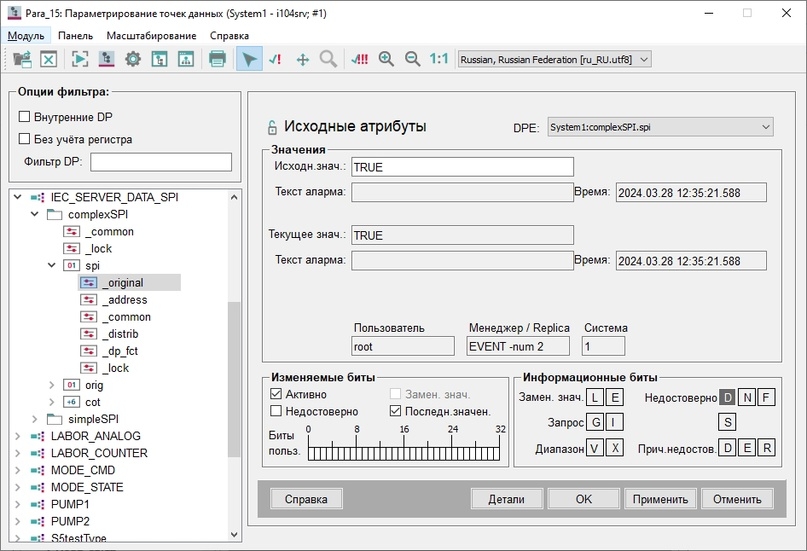Open the Масштабирование menu
The height and width of the screenshot is (551, 807).
[151, 35]
